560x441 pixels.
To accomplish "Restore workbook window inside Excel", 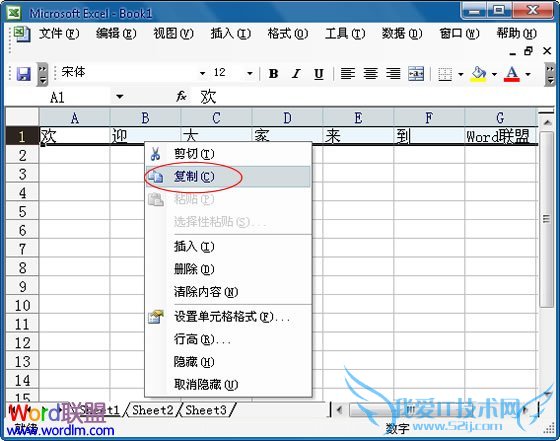I will point(529,51).
